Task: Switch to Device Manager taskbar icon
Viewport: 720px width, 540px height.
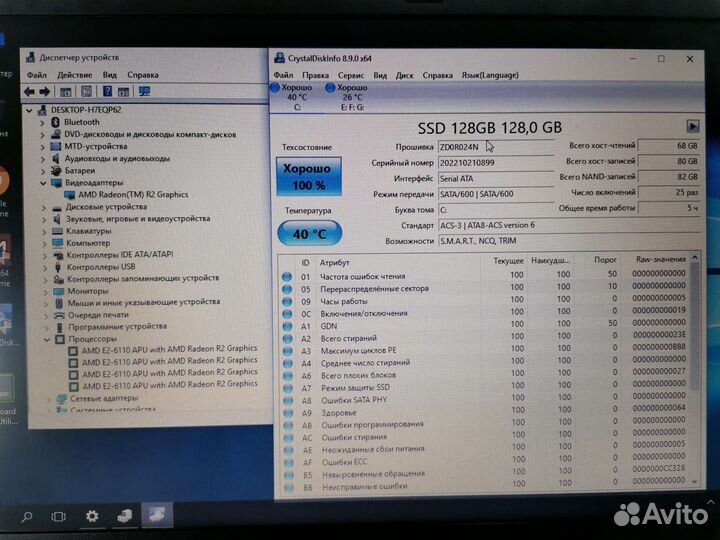Action: tap(124, 516)
